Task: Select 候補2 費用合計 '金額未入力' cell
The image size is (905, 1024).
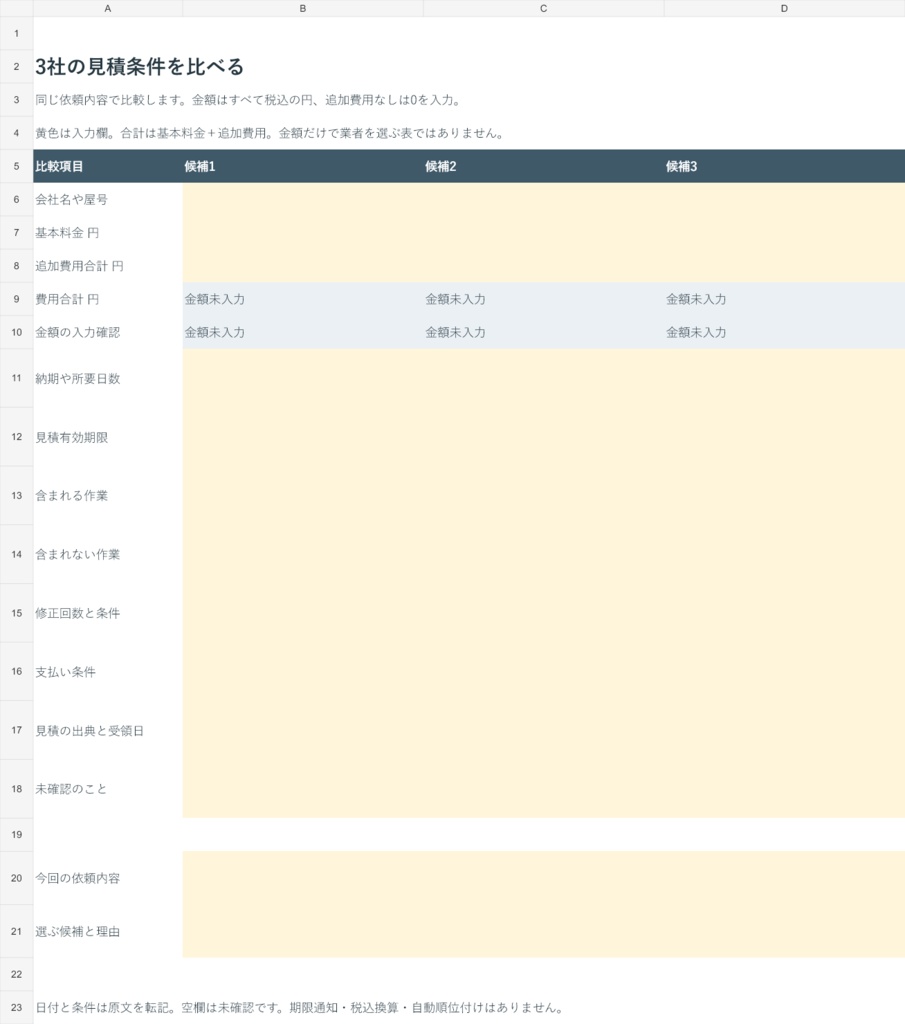Action: (543, 299)
